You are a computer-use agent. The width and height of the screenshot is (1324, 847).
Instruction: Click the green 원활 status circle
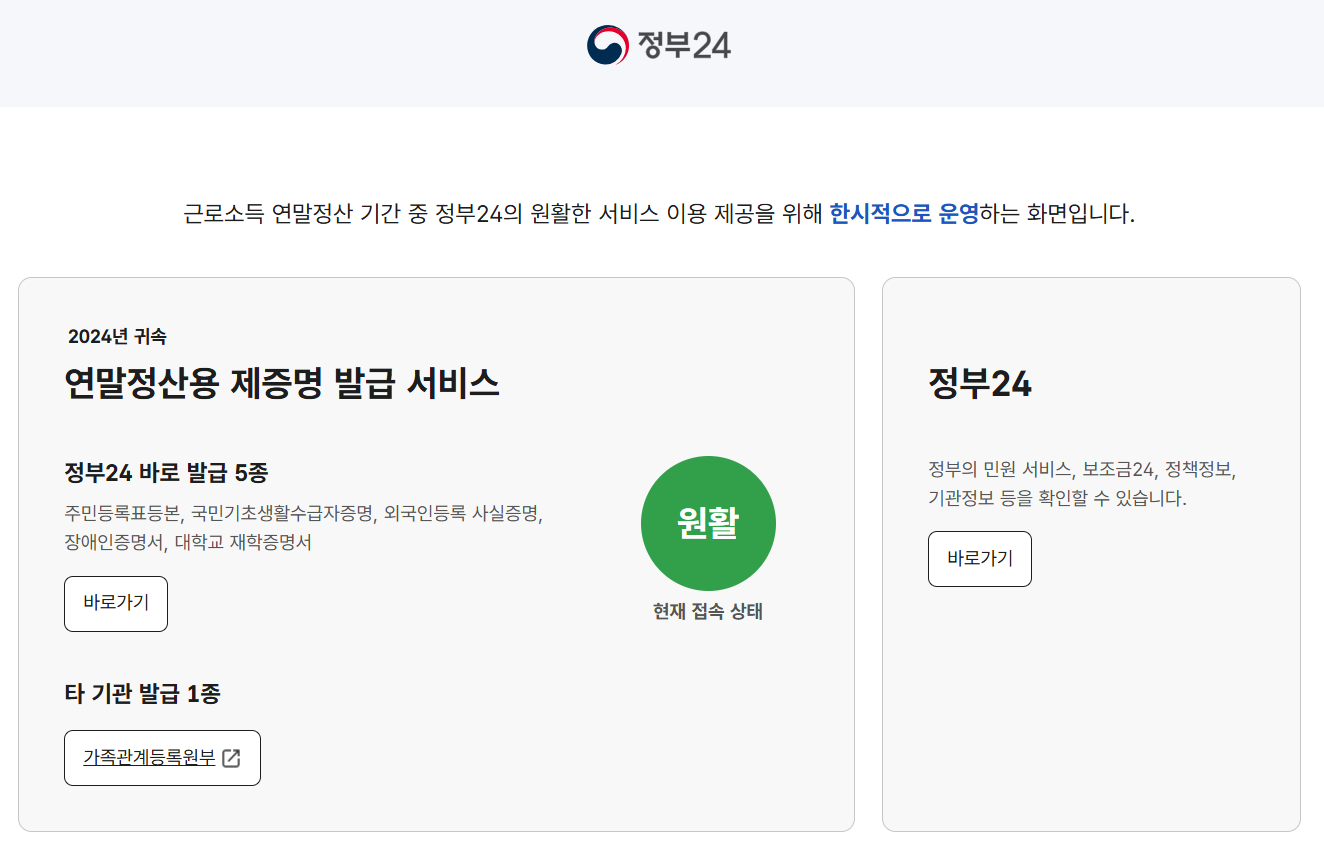[x=708, y=523]
